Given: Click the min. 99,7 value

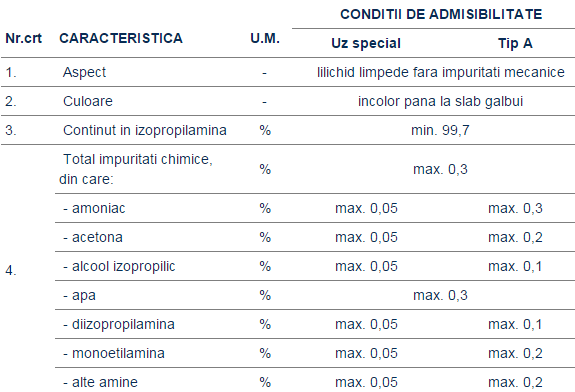Looking at the screenshot, I should pyautogui.click(x=440, y=130).
